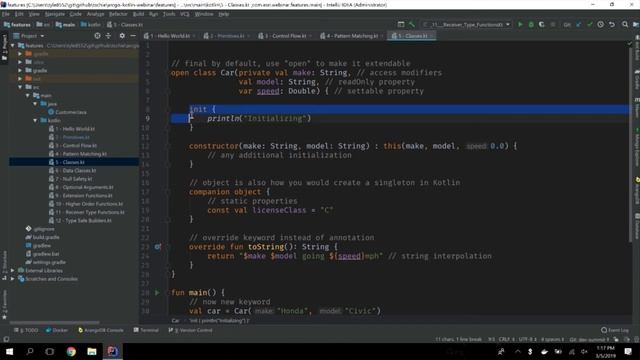
Task: Toggle the Project tool window side tab
Action: pyautogui.click(x=4, y=47)
